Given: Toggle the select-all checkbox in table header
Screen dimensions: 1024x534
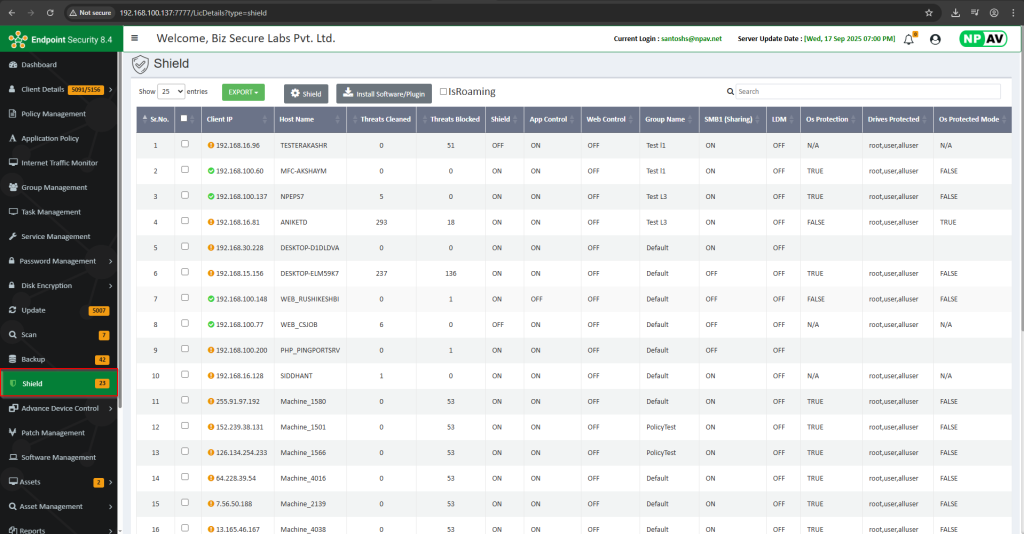Looking at the screenshot, I should (x=183, y=119).
